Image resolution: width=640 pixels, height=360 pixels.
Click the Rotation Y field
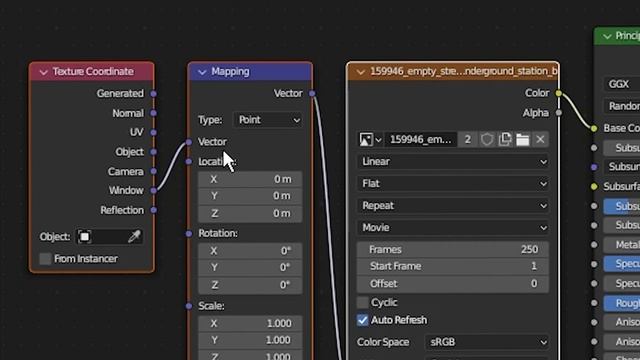coord(250,267)
